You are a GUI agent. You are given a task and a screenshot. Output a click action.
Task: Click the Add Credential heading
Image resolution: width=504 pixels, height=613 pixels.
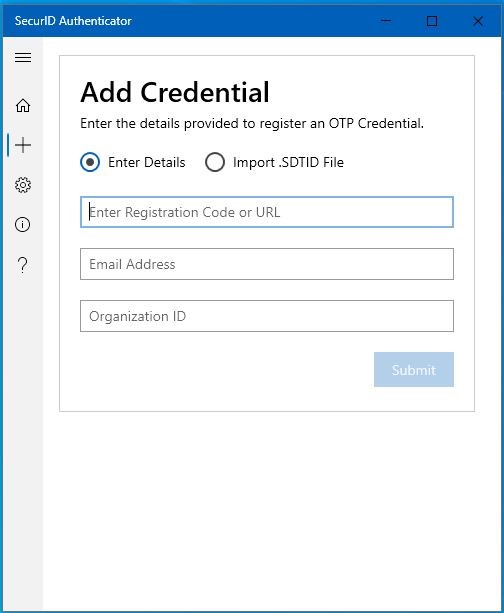pos(175,92)
